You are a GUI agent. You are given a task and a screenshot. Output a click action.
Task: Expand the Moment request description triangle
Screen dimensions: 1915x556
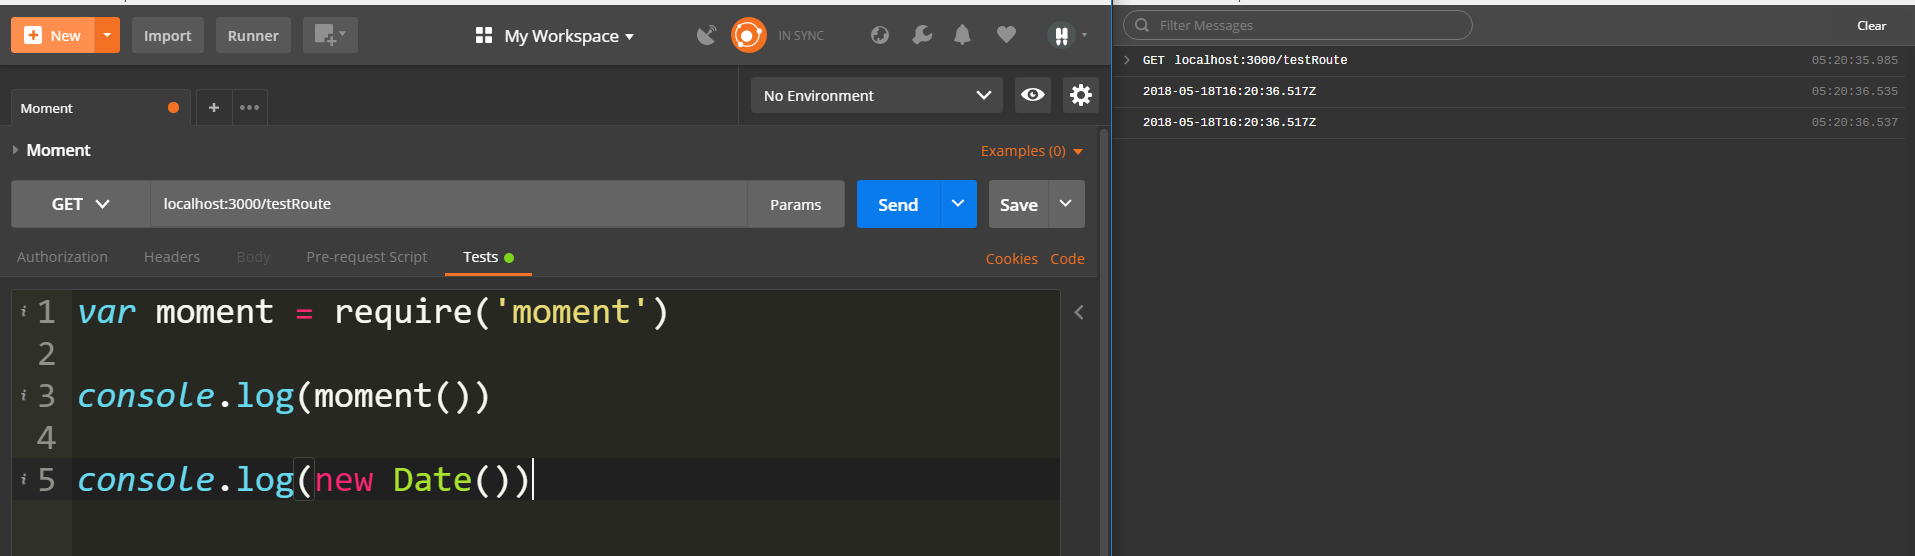pyautogui.click(x=15, y=150)
